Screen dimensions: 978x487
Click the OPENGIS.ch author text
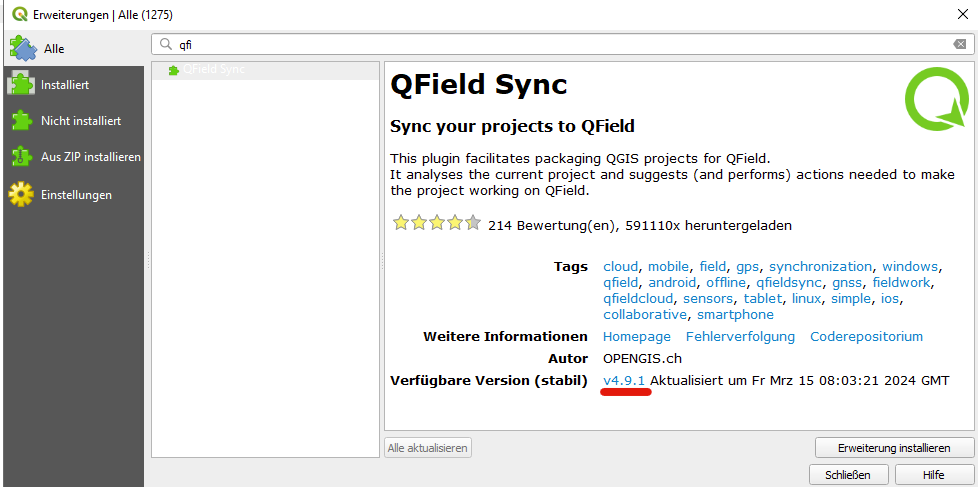click(642, 359)
